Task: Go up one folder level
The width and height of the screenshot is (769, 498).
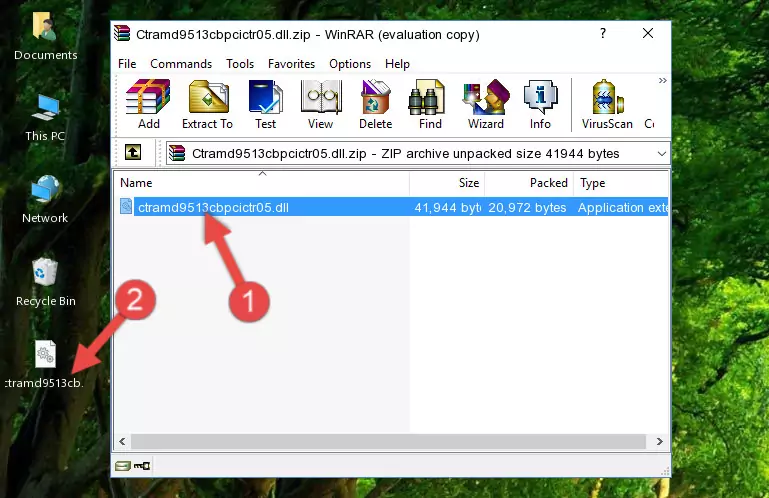Action: (133, 153)
